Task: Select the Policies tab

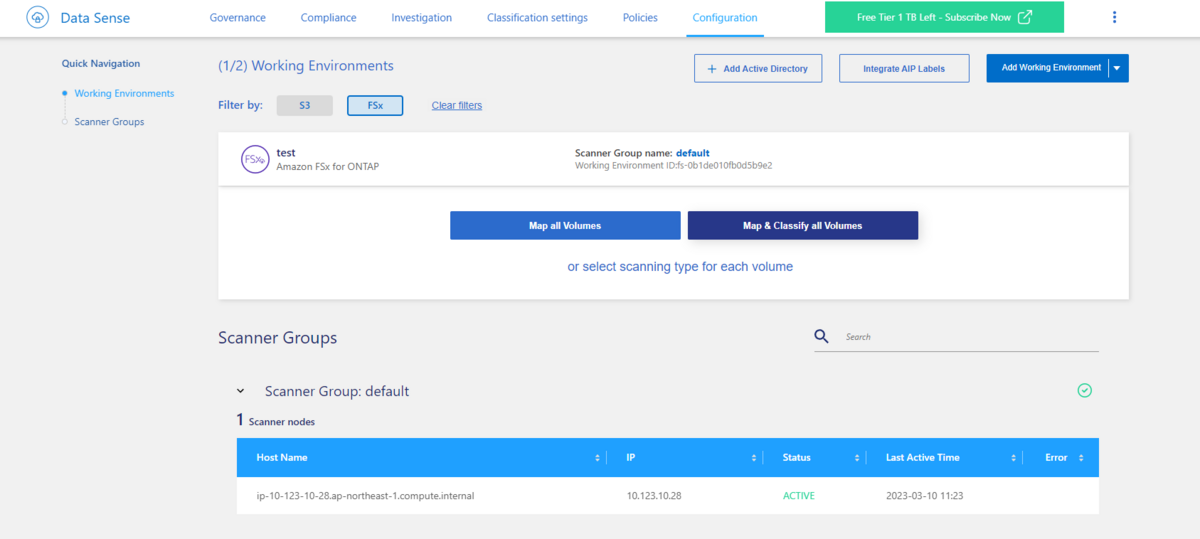Action: (640, 18)
